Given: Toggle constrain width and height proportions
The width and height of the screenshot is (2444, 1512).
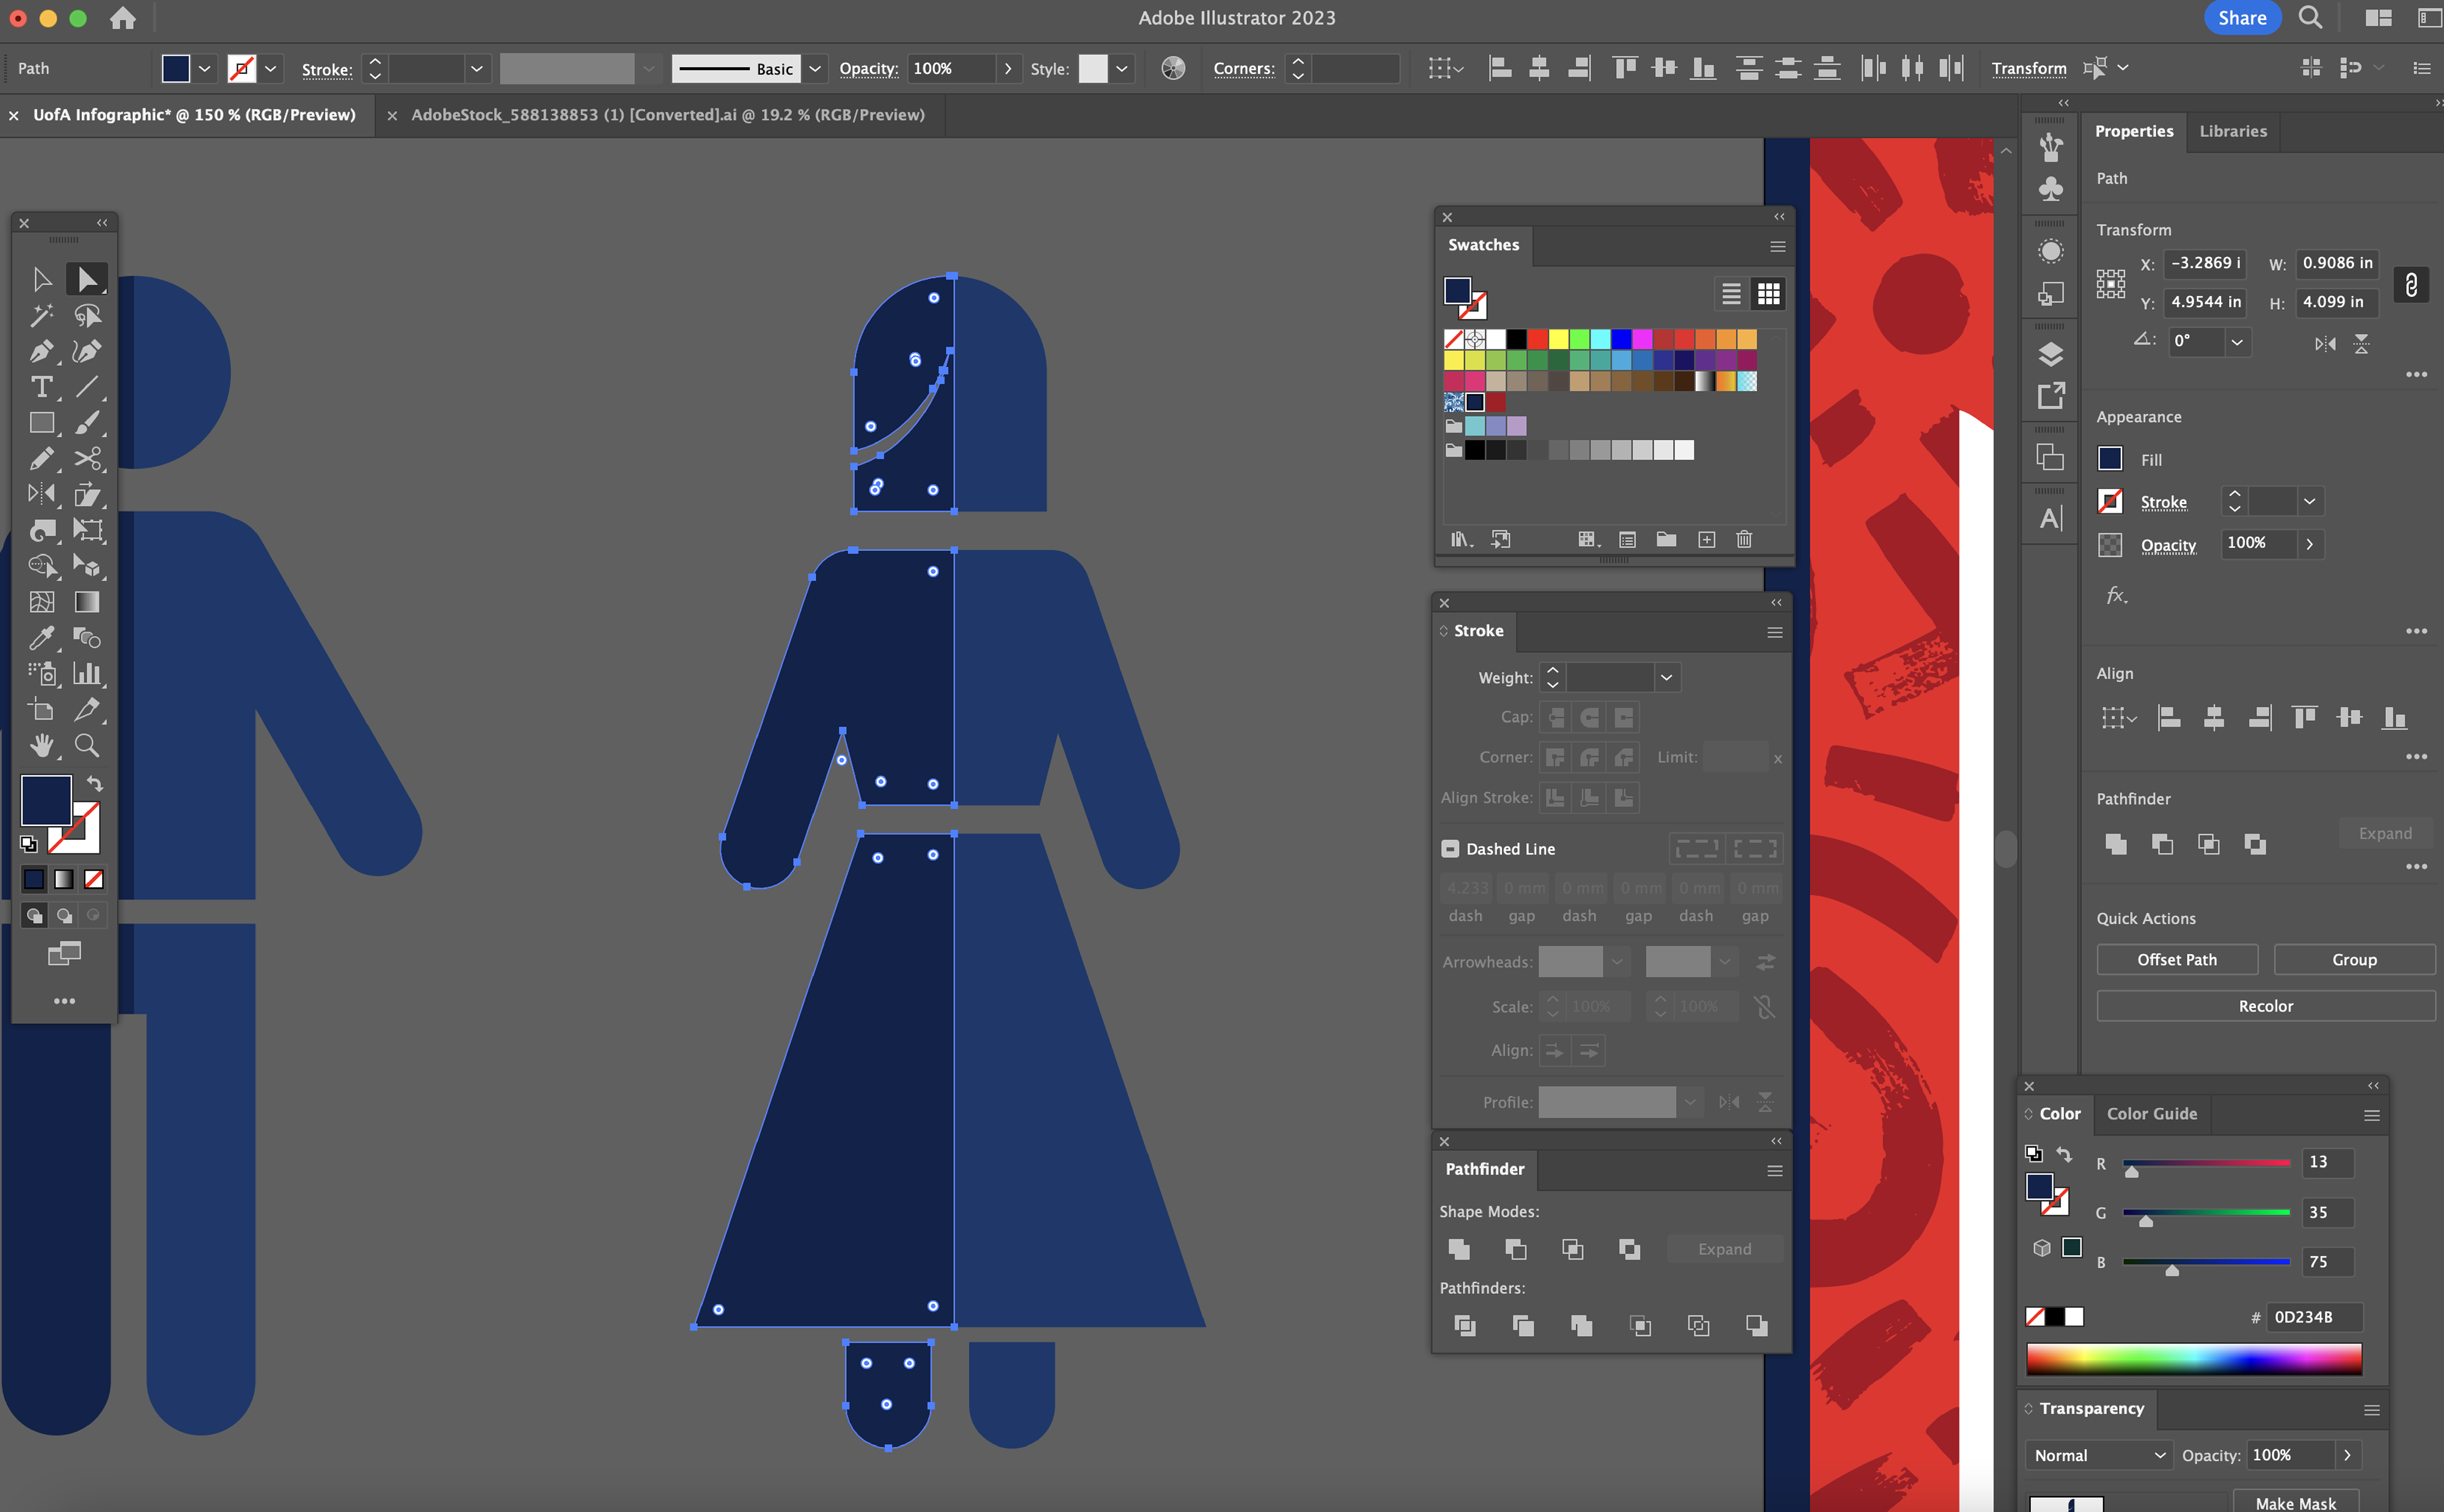Looking at the screenshot, I should [2411, 285].
